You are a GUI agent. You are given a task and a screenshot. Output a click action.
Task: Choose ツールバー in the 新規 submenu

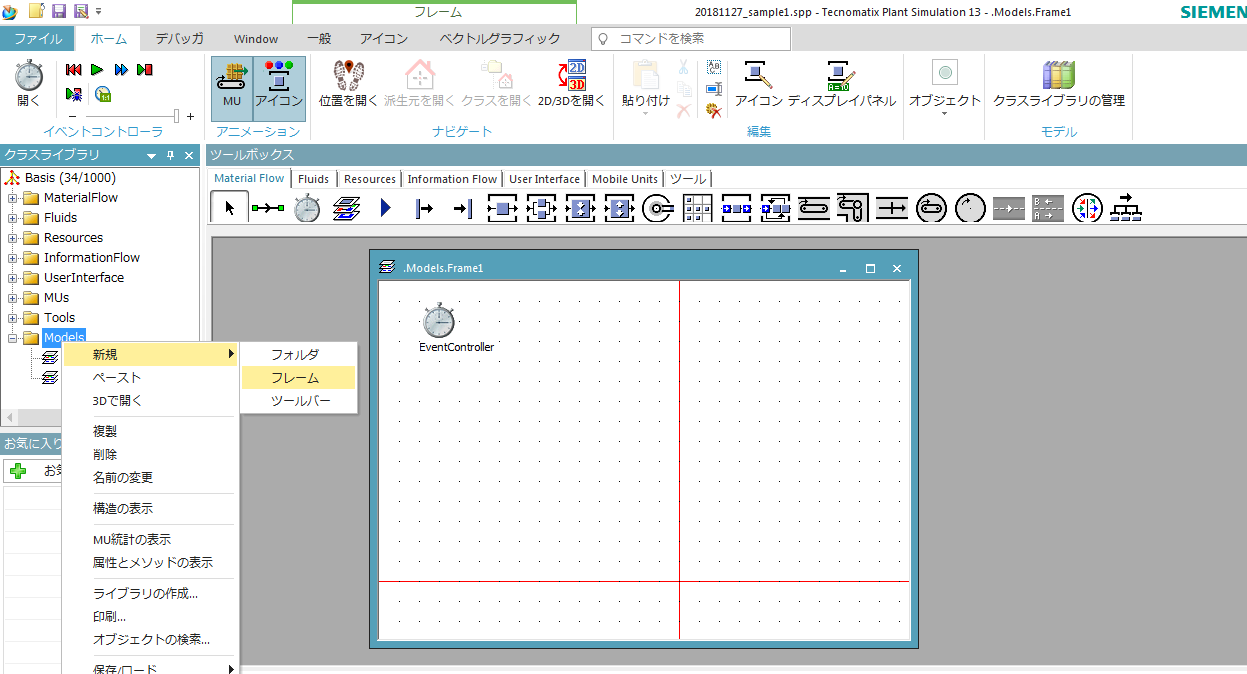298,401
